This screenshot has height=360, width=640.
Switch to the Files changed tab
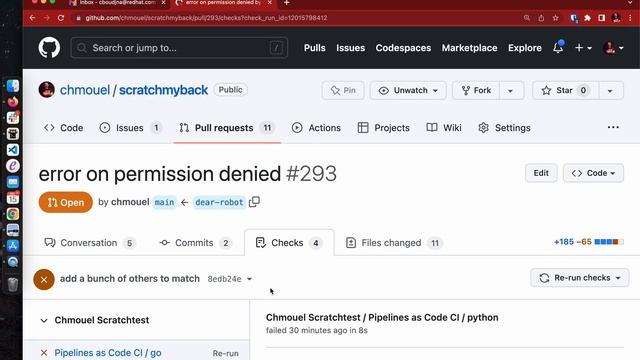click(x=394, y=243)
